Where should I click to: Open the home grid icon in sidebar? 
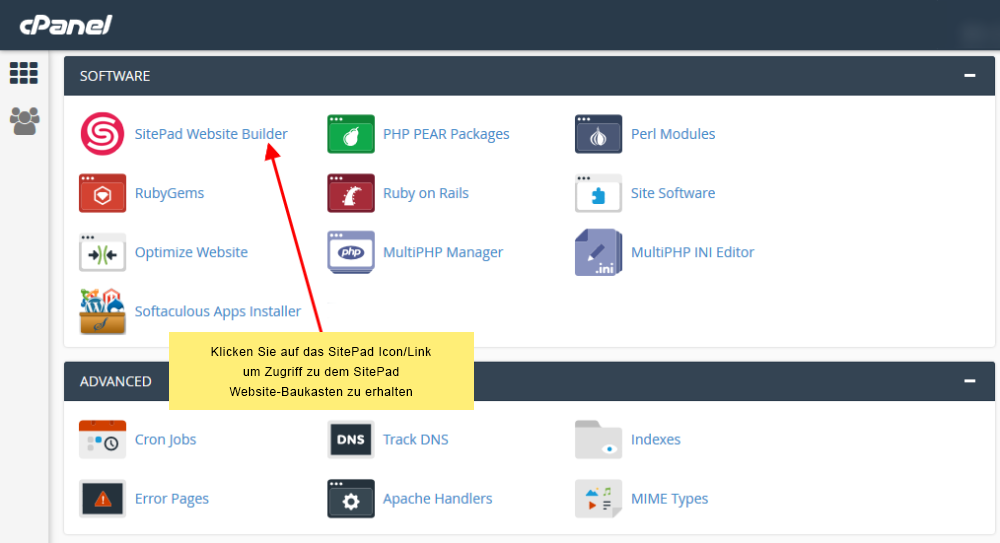click(24, 73)
